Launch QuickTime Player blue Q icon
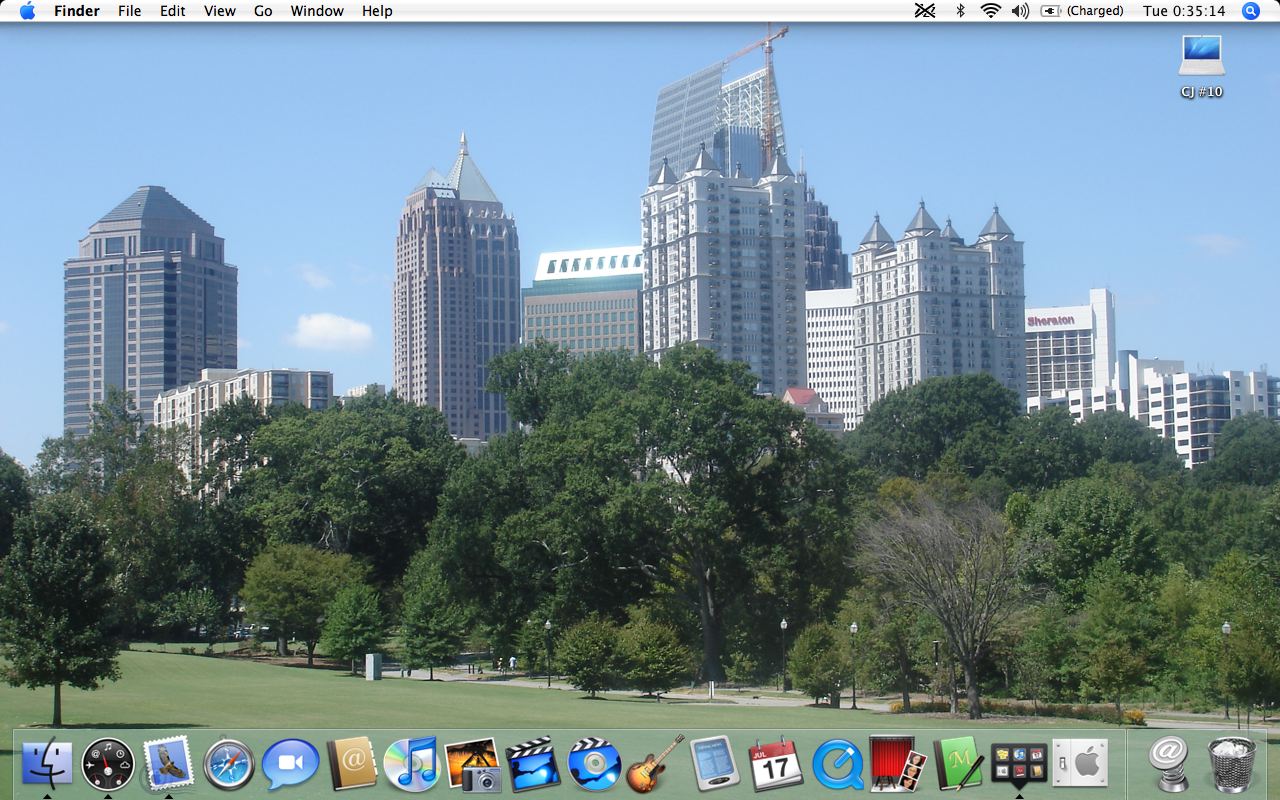Screen dimensions: 1280x800 click(837, 765)
